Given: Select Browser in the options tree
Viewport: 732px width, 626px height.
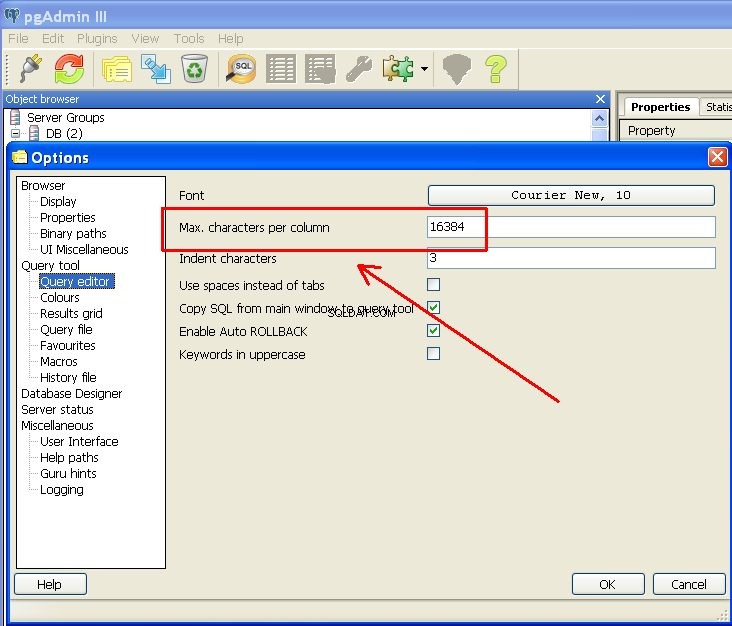Looking at the screenshot, I should pos(43,185).
